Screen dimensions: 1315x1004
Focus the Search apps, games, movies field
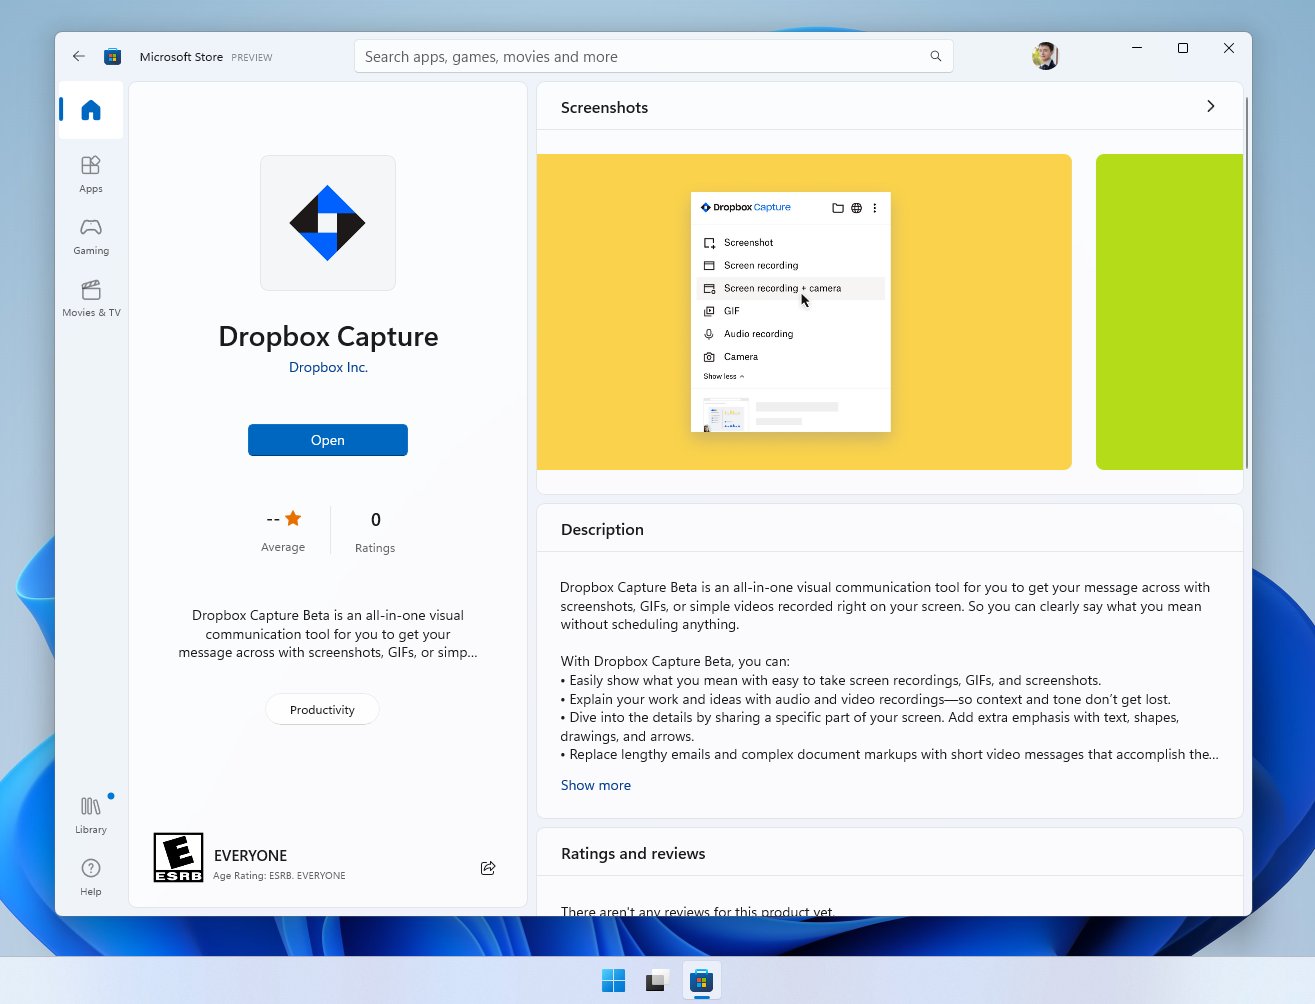(654, 56)
